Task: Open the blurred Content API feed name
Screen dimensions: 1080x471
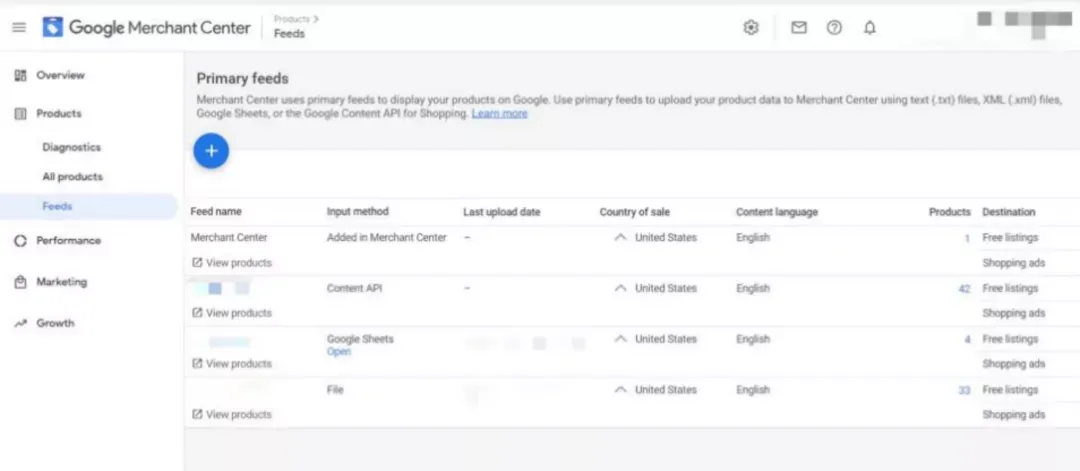Action: tap(219, 289)
